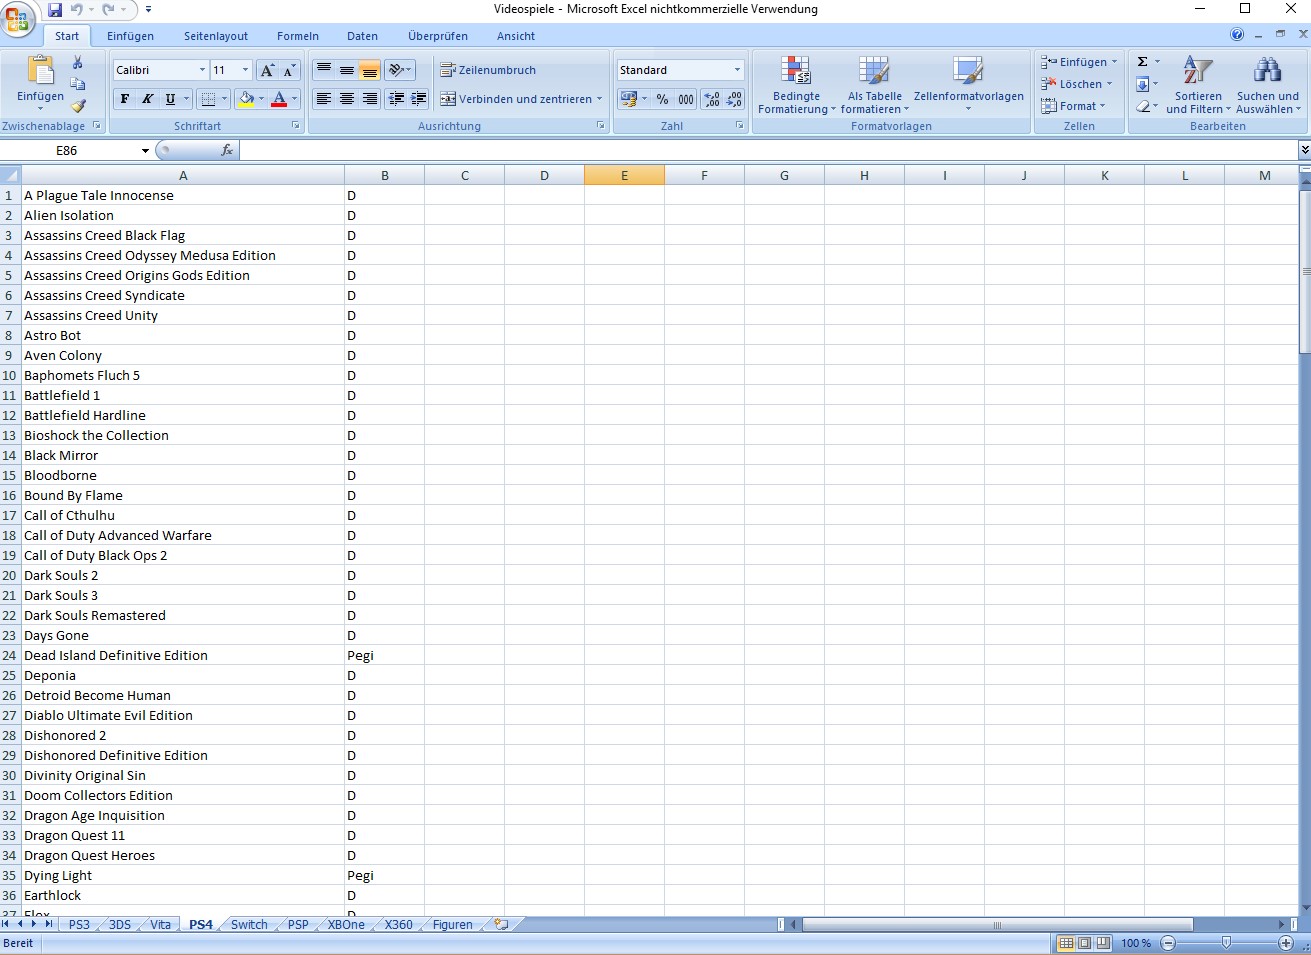
Task: Open the fx insert function dialog
Action: point(227,150)
